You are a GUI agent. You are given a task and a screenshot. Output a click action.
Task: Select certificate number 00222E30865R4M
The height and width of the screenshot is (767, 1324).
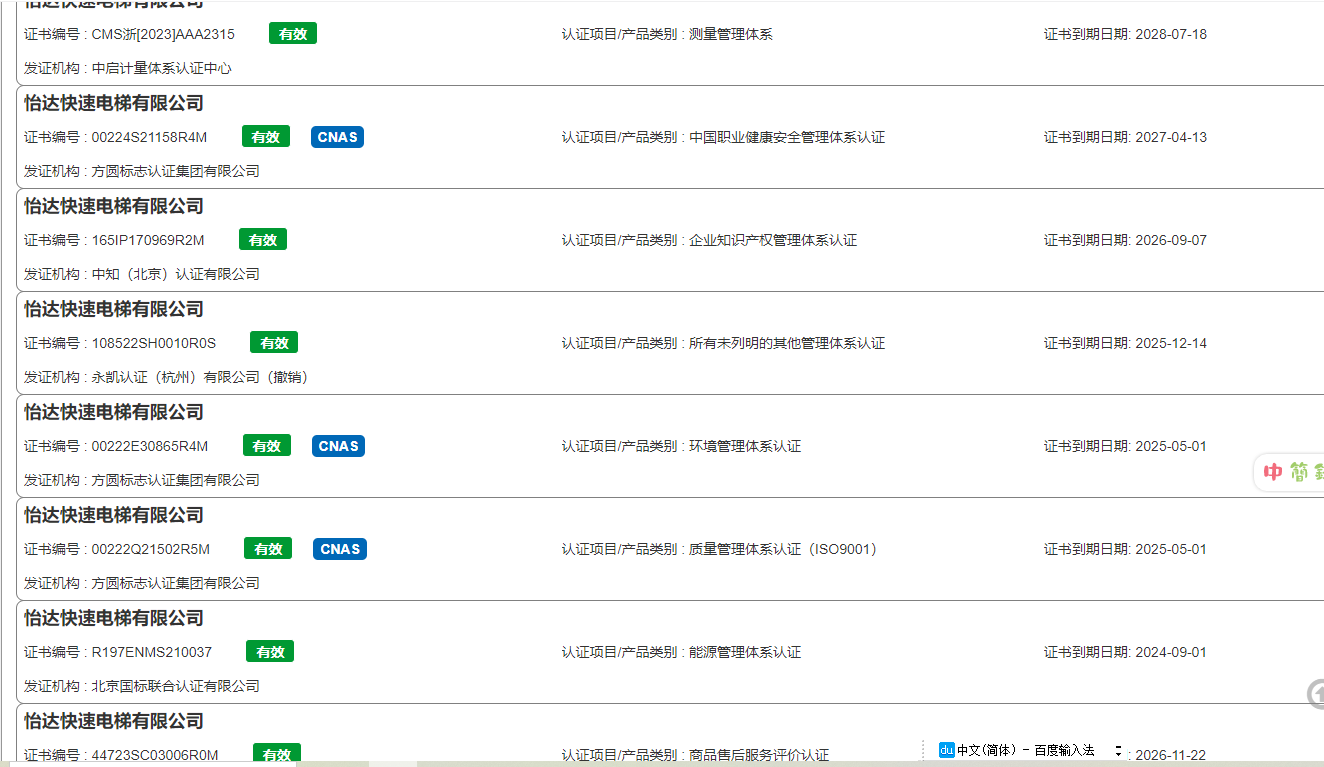150,446
